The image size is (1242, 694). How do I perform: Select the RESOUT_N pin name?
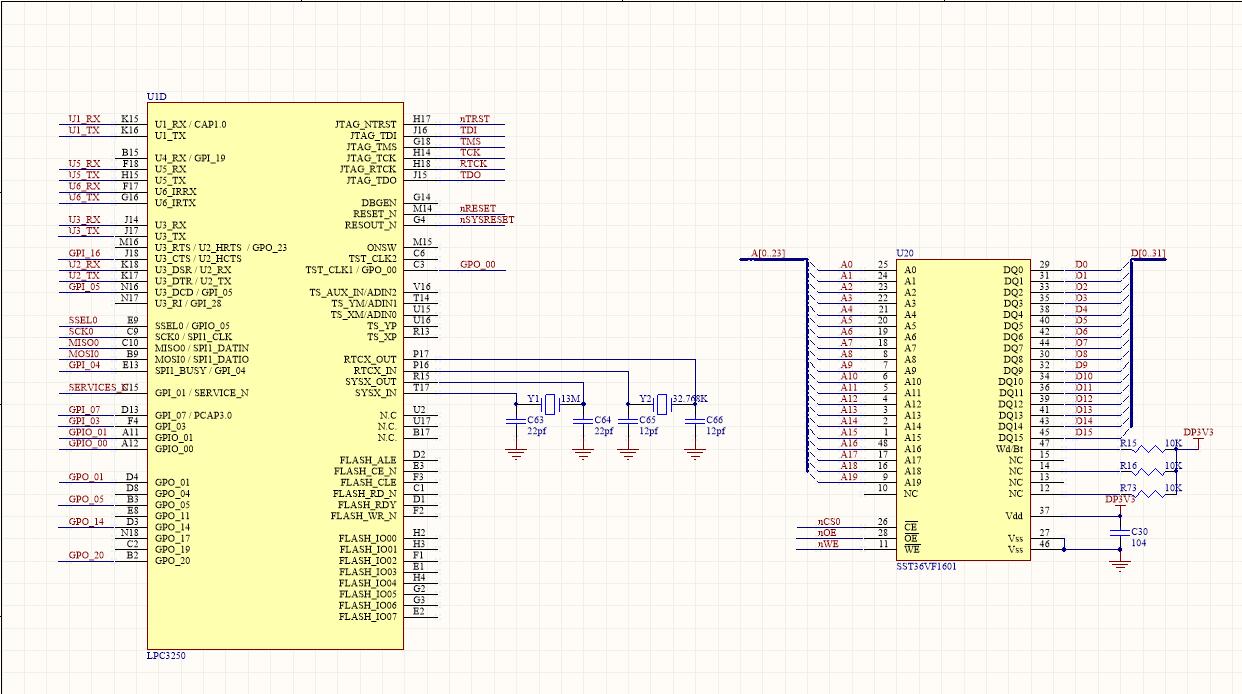tap(370, 225)
